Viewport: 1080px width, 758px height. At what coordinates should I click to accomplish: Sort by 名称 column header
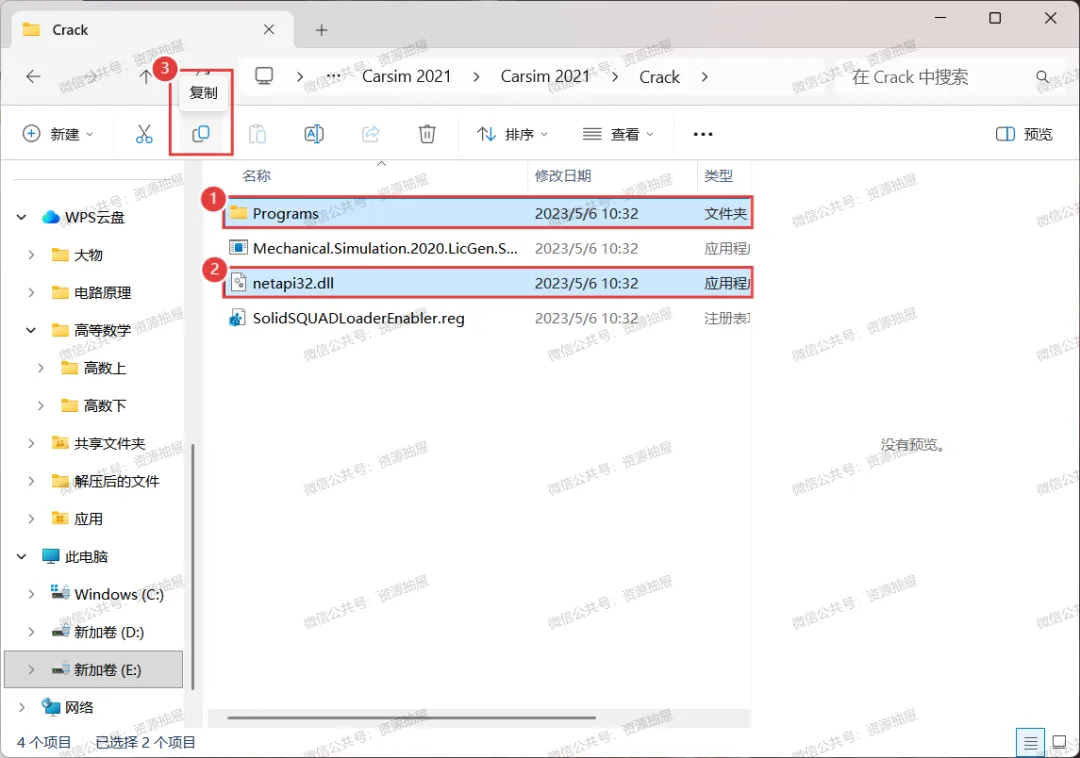256,176
